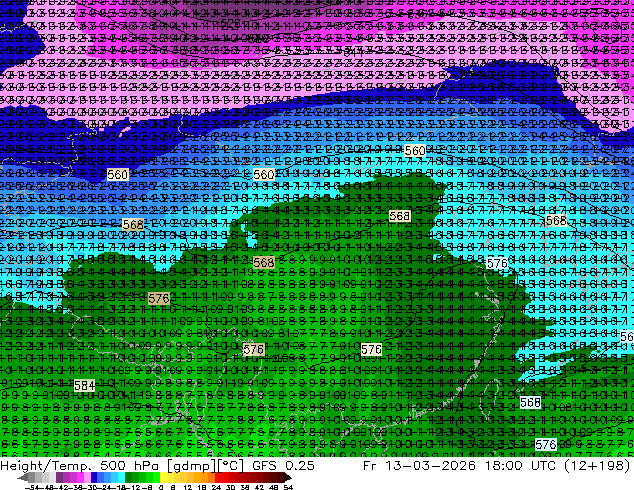Viewport: 634px width, 490px height.
Task: Pick the dark green legend swatch
Action: [129, 477]
